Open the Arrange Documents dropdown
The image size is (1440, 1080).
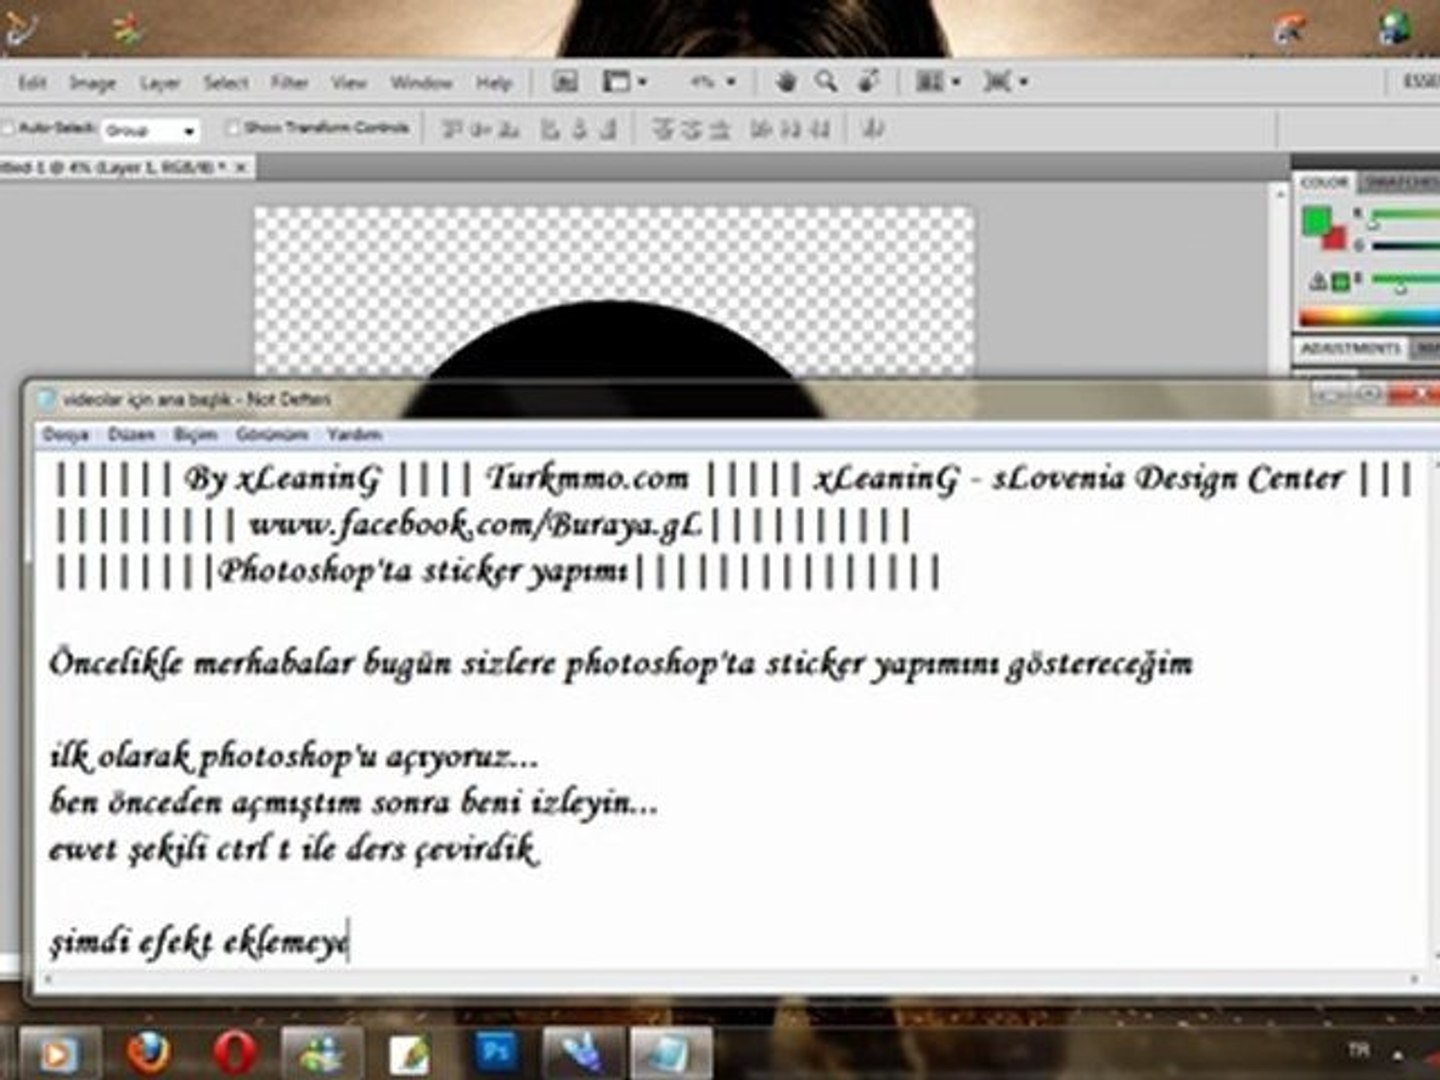click(x=938, y=82)
